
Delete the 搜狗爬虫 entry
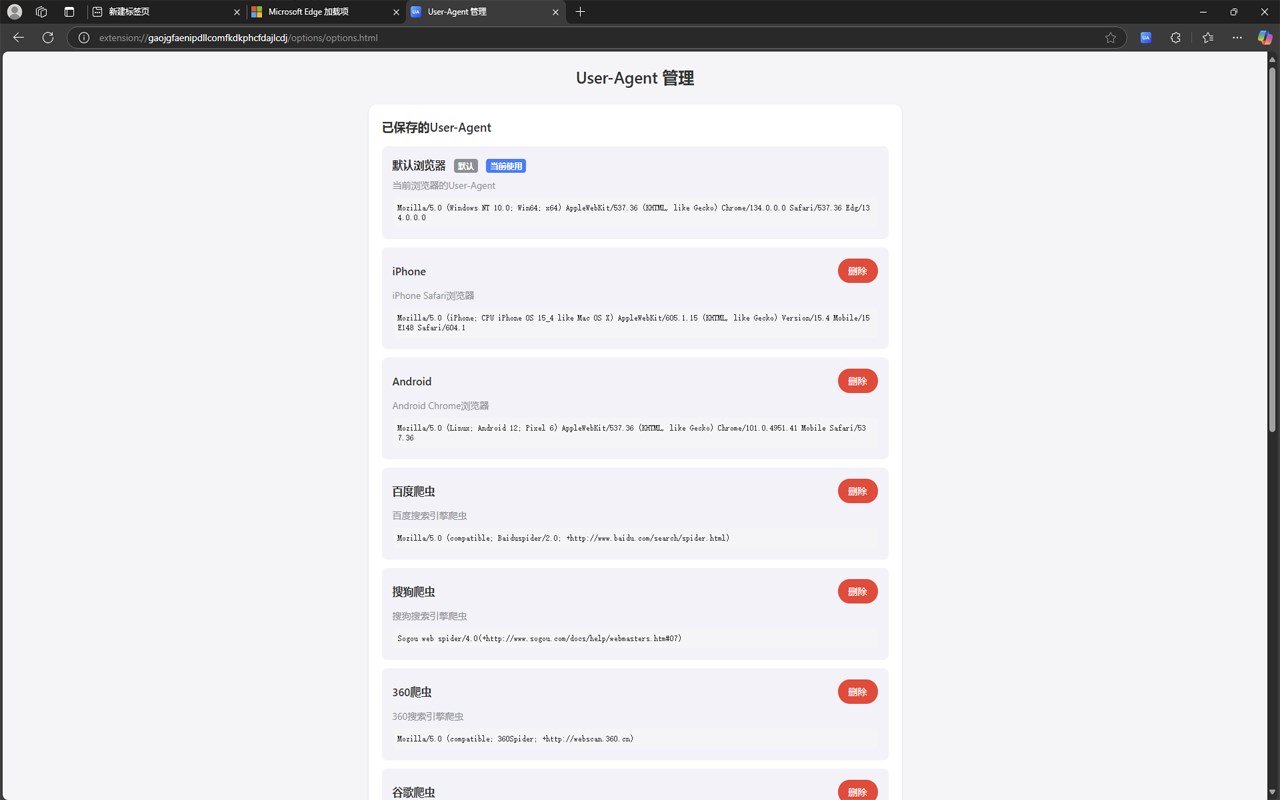pyautogui.click(x=857, y=591)
